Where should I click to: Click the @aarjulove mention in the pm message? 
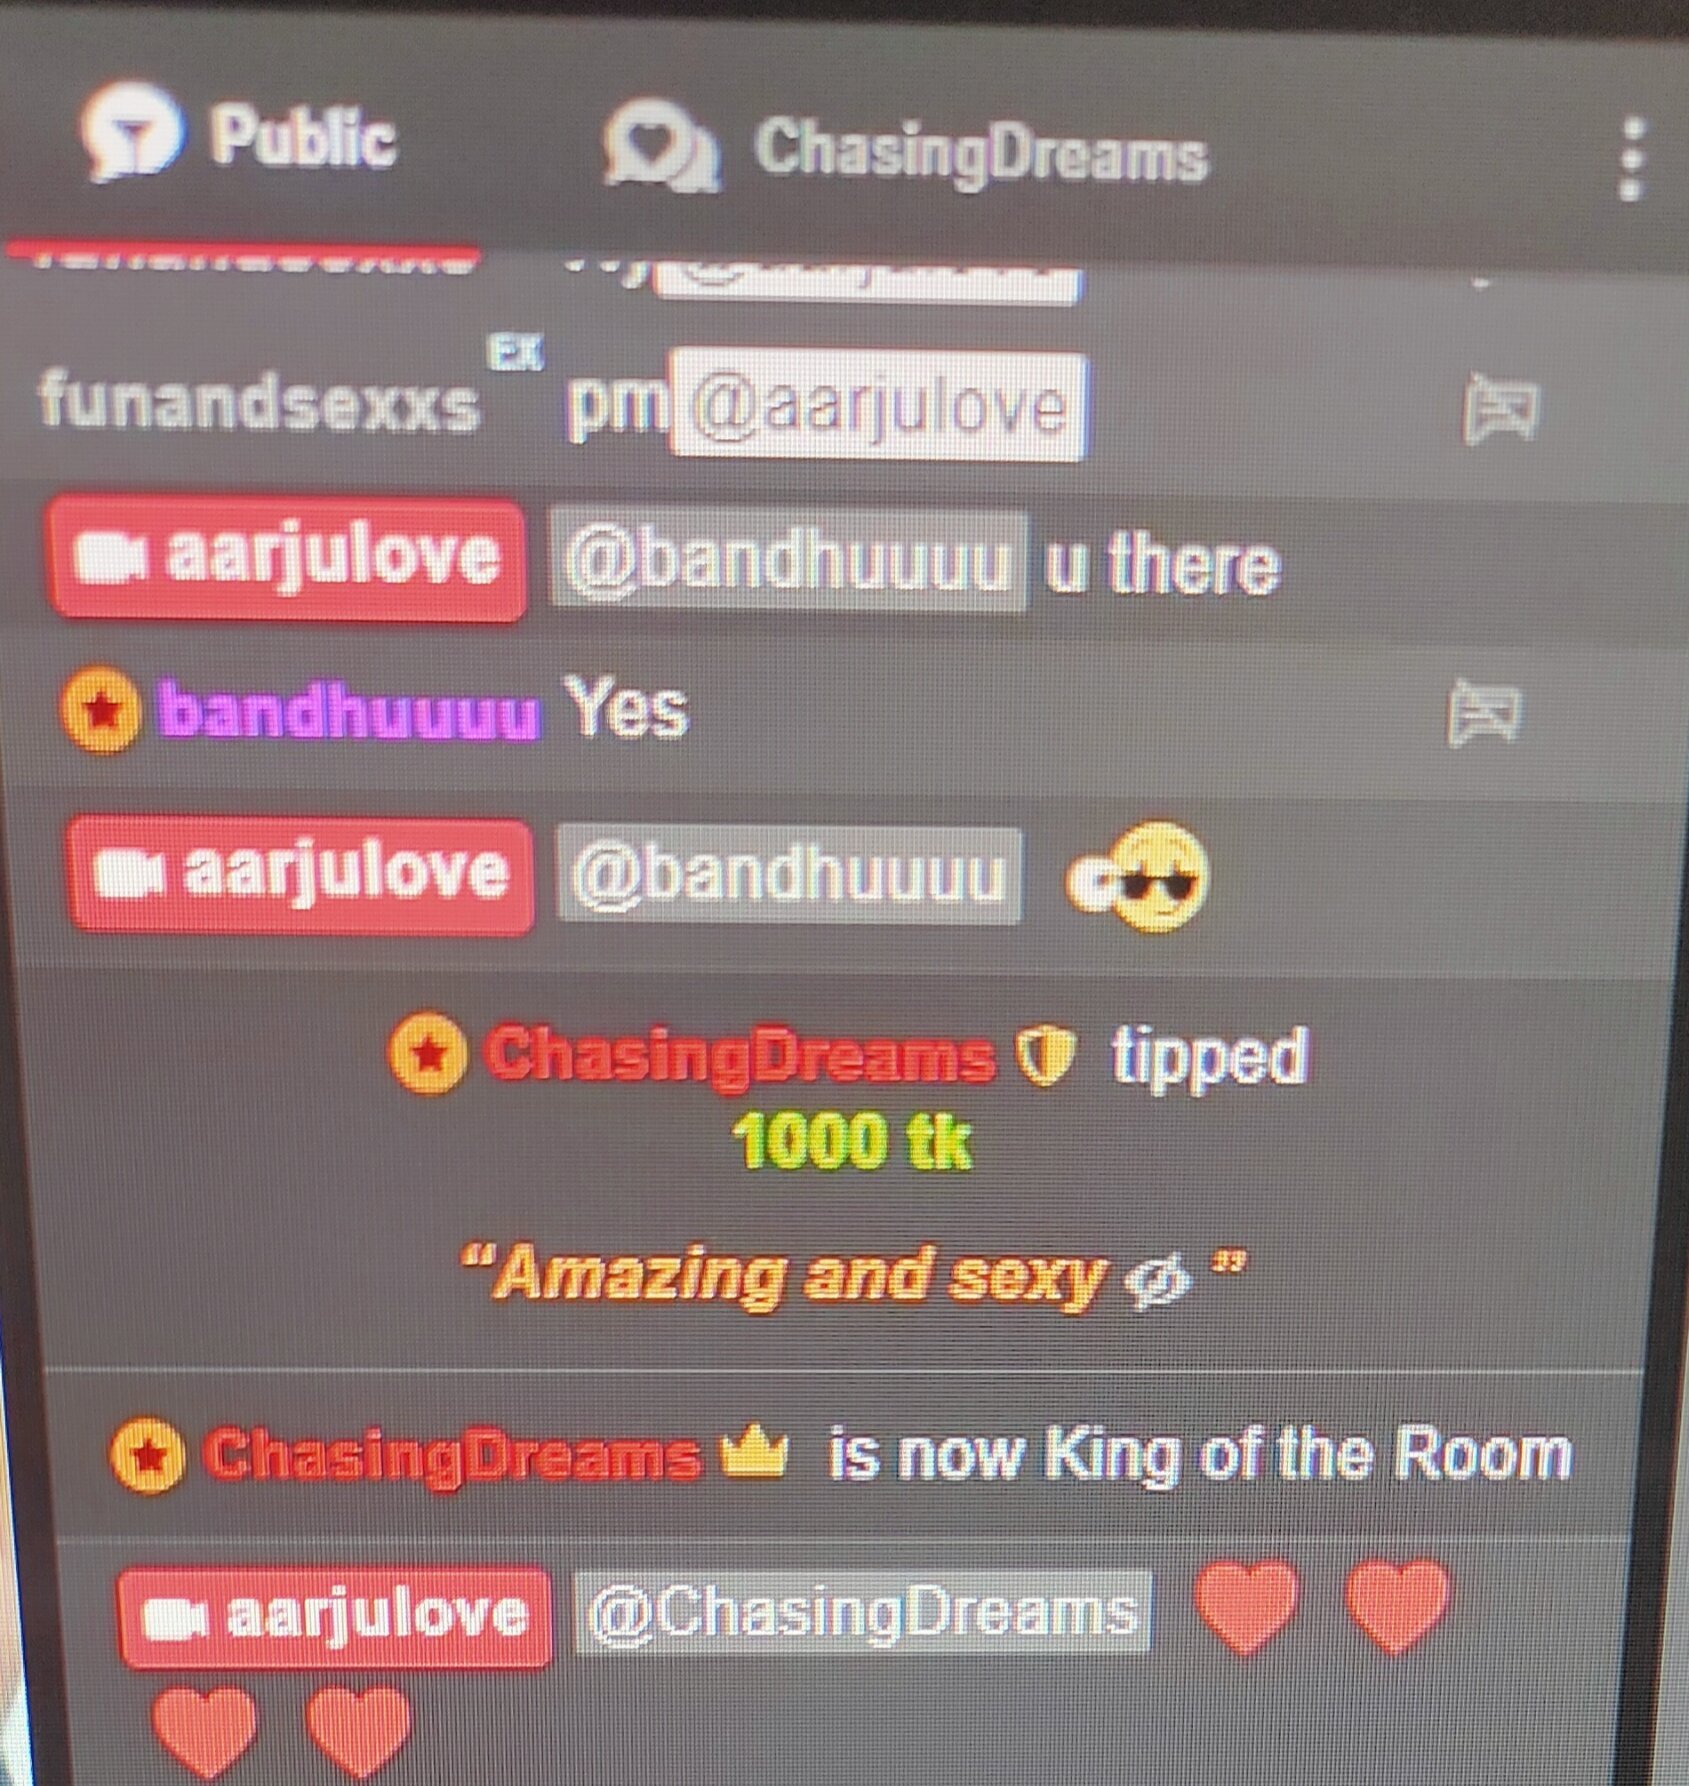point(879,406)
